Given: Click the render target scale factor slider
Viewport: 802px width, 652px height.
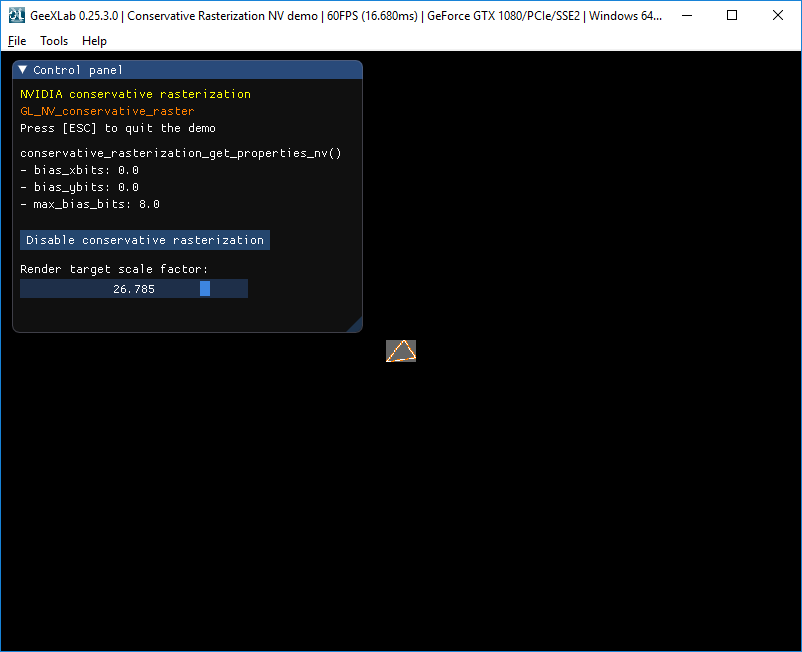Looking at the screenshot, I should [x=134, y=289].
